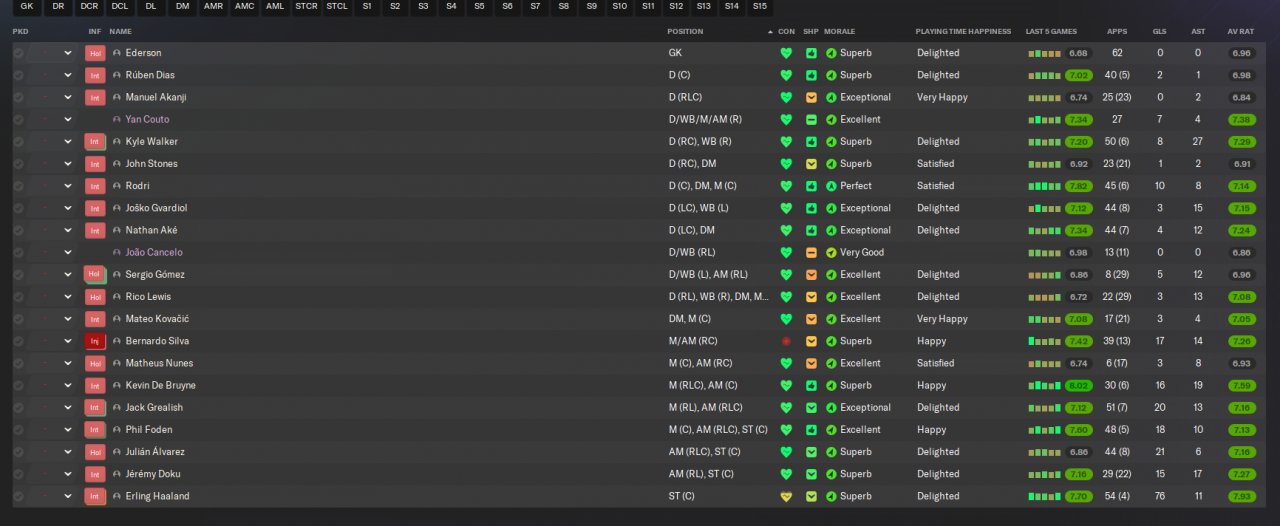This screenshot has width=1280, height=526.
Task: Select the STCL position button
Action: tap(337, 6)
